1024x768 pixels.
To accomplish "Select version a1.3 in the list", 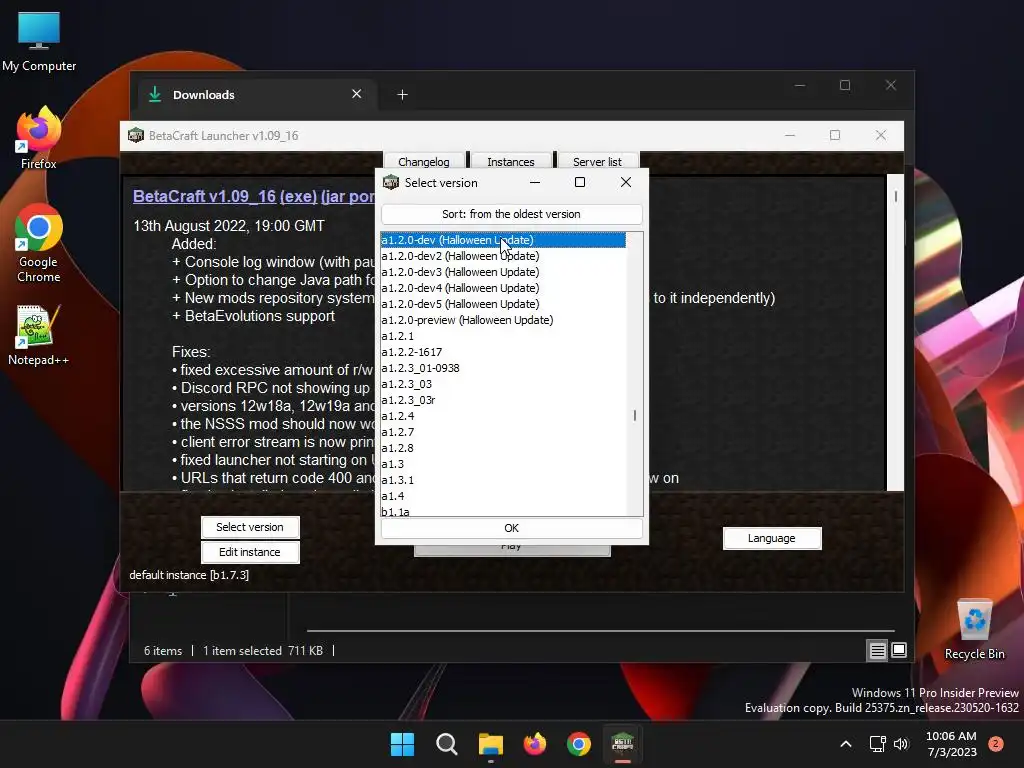I will pyautogui.click(x=503, y=464).
